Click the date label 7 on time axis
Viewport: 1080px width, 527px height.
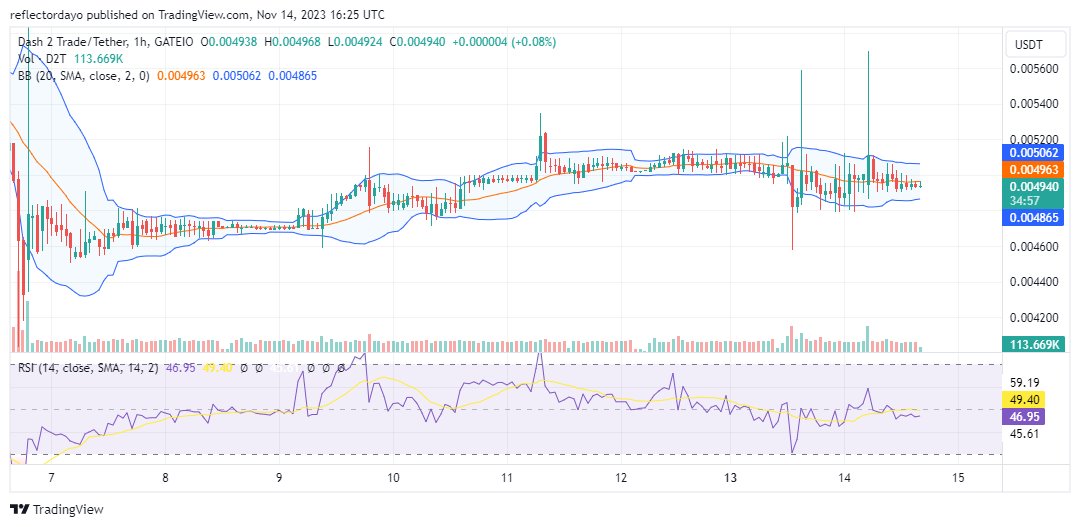pyautogui.click(x=52, y=478)
